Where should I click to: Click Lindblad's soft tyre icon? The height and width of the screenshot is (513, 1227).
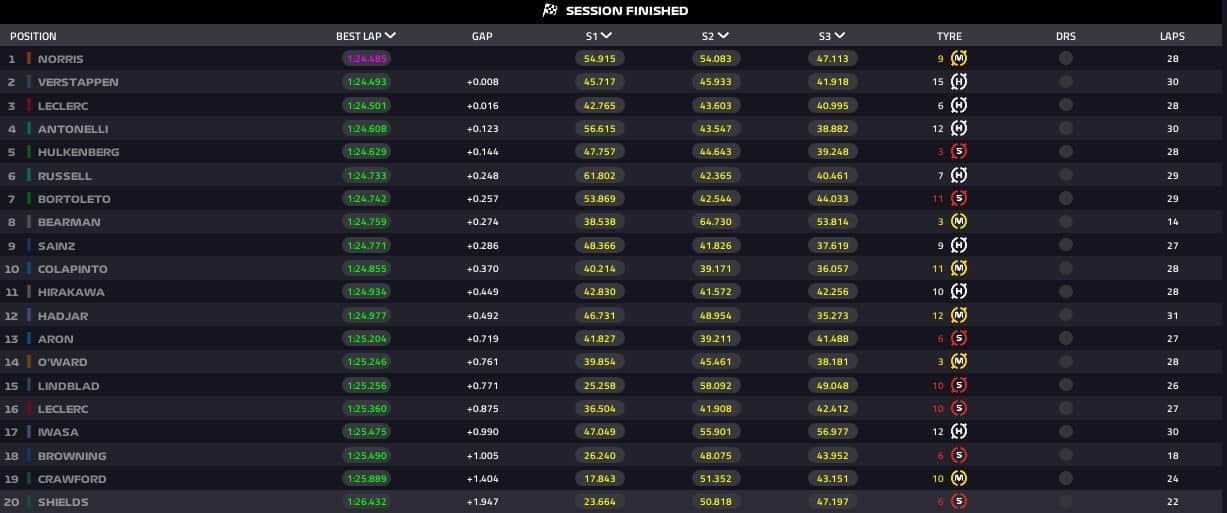tap(958, 386)
